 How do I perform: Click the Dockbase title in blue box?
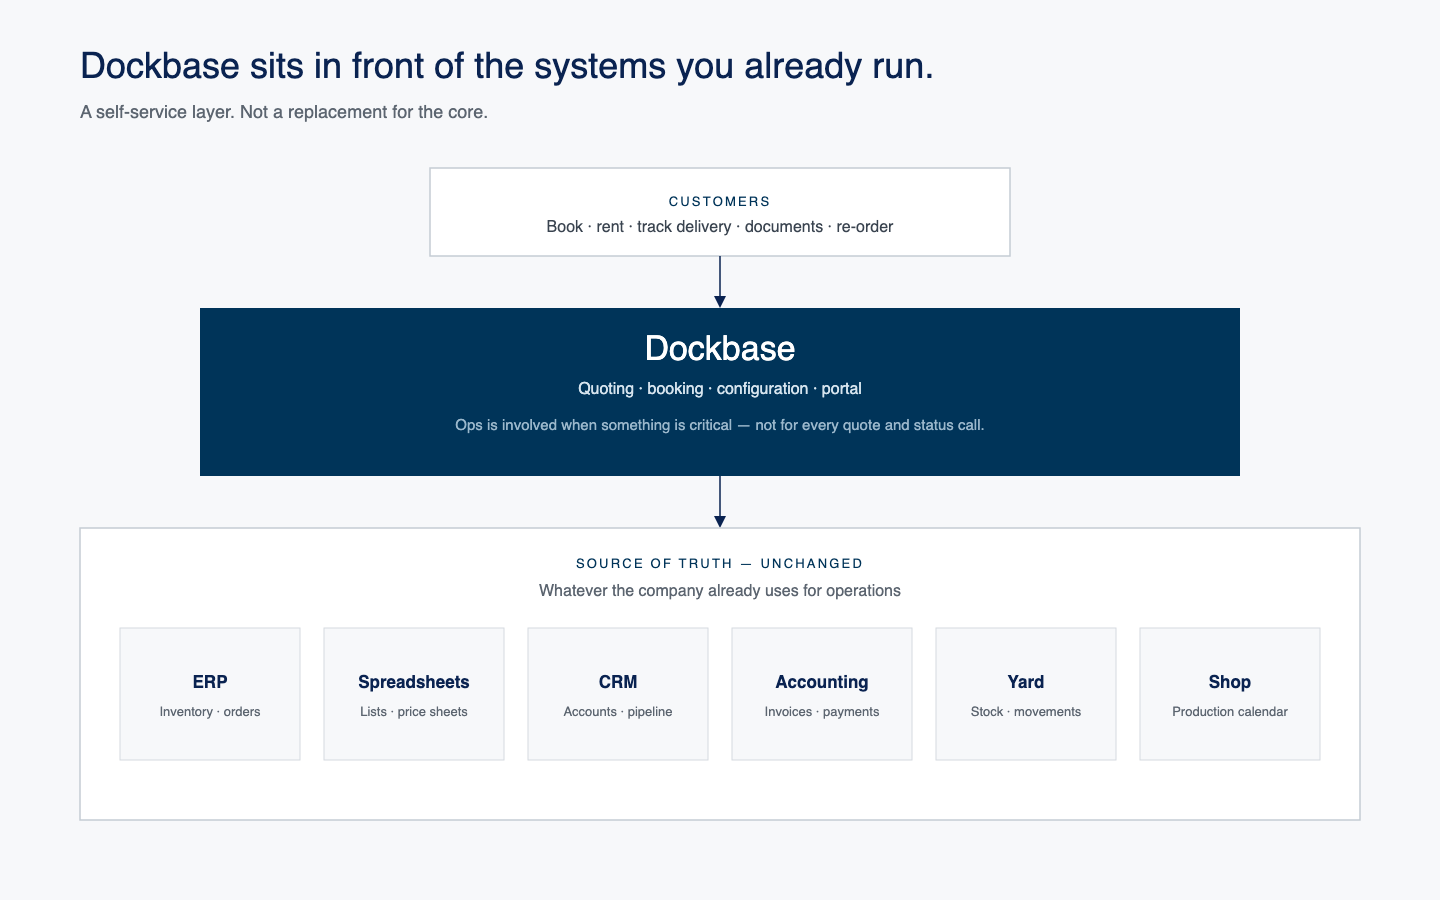coord(720,348)
